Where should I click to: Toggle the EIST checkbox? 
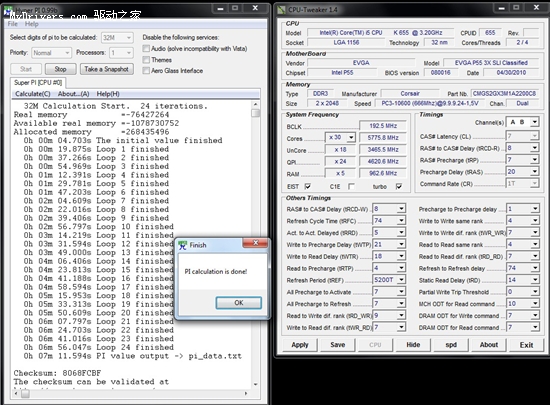pyautogui.click(x=308, y=186)
